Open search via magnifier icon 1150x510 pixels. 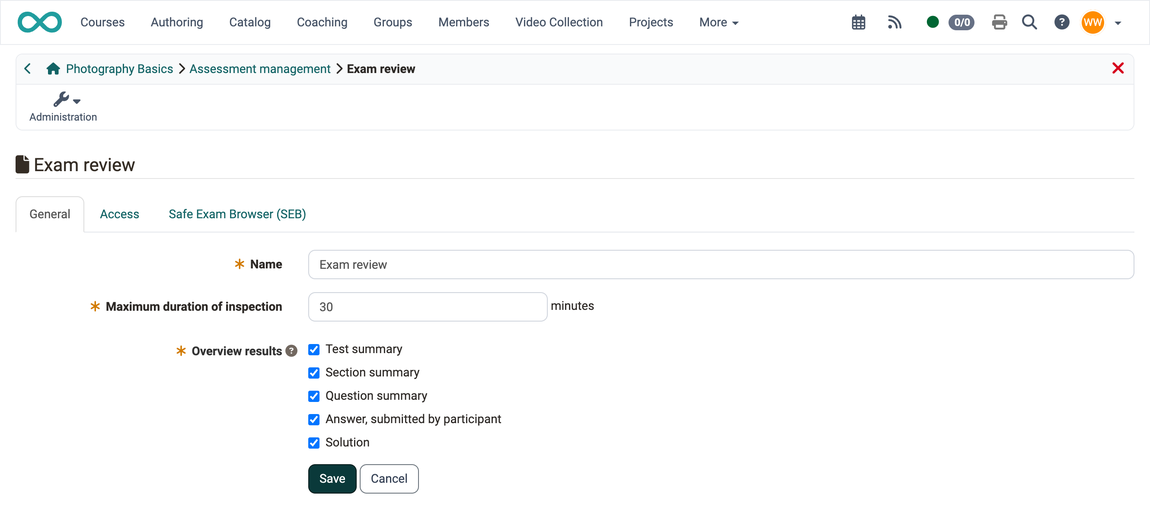[x=1029, y=23]
